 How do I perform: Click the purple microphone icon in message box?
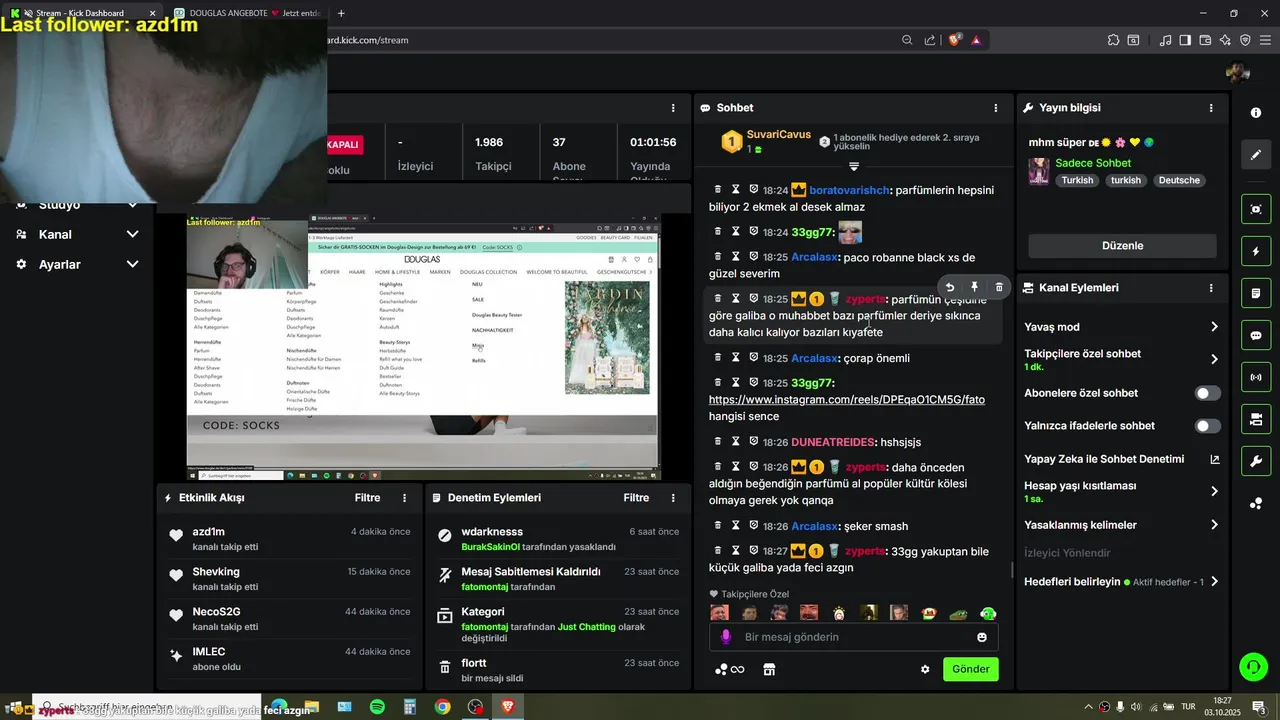pos(726,637)
